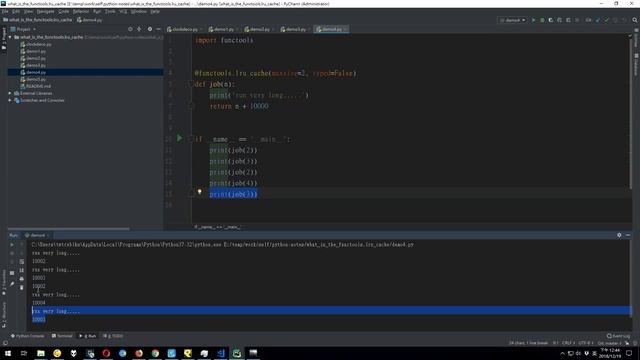This screenshot has width=640, height=360.
Task: Toggle the Structure side tool window stripe
Action: pos(4,314)
